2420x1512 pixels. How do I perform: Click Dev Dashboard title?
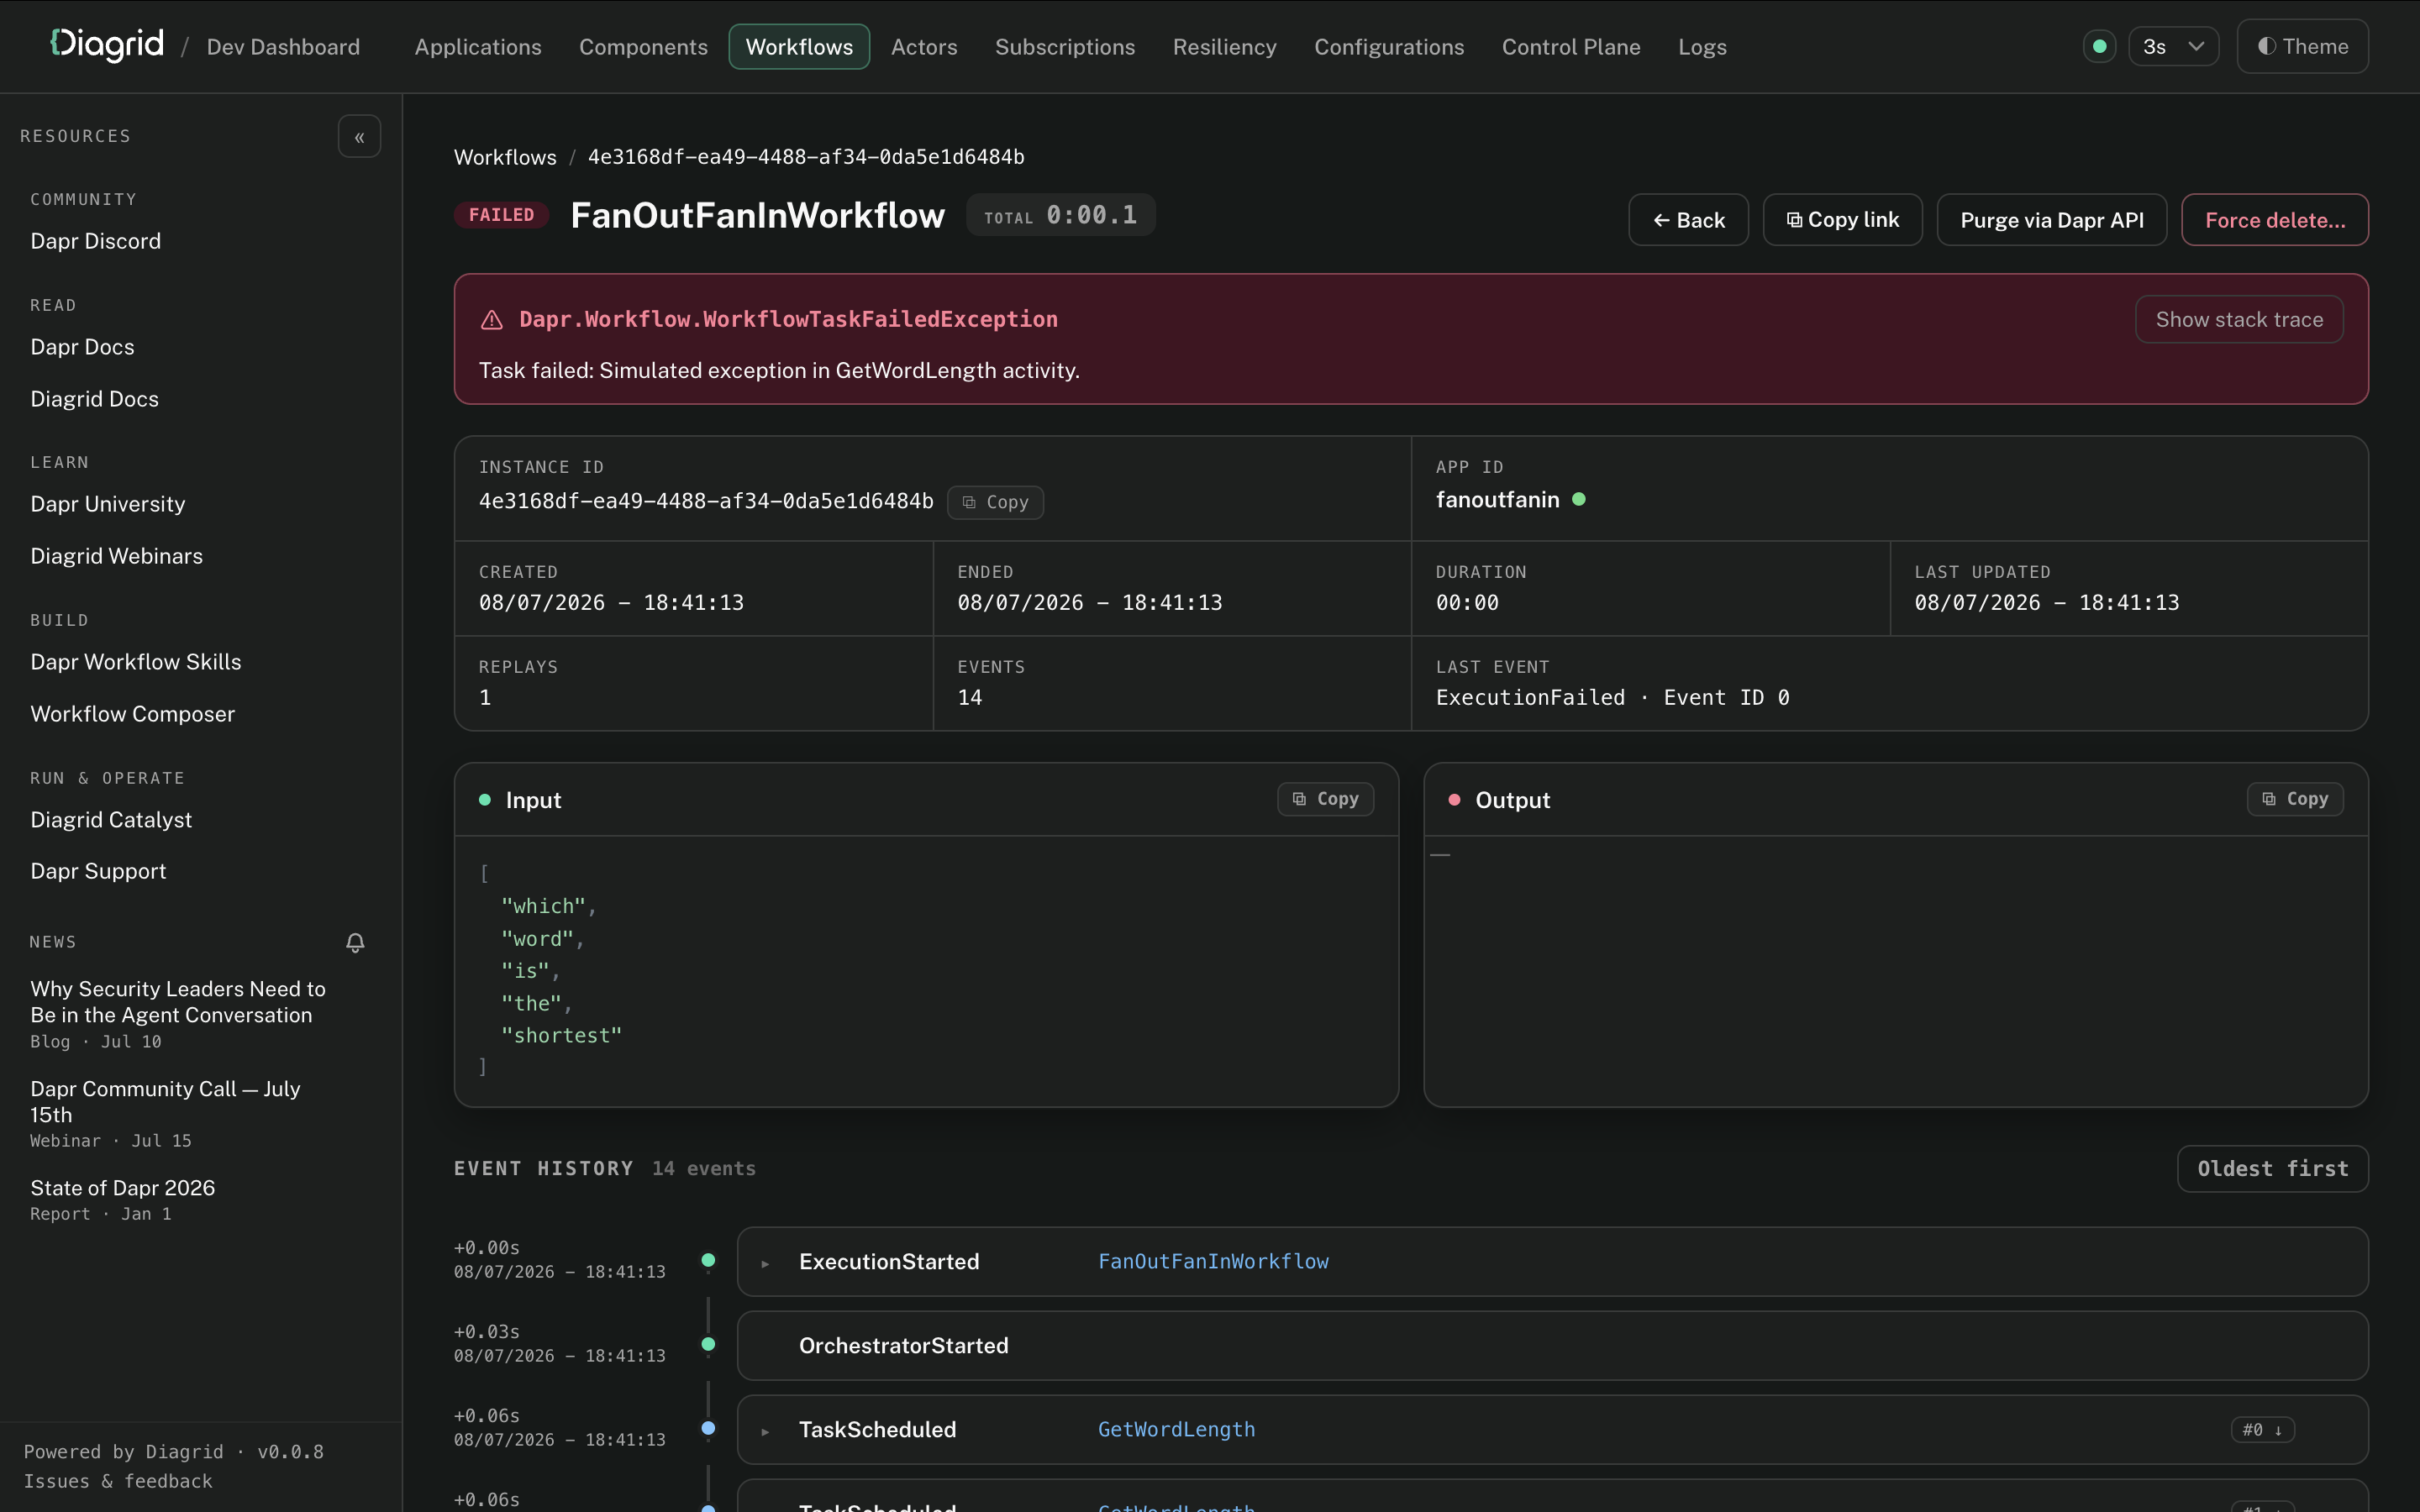pos(283,47)
